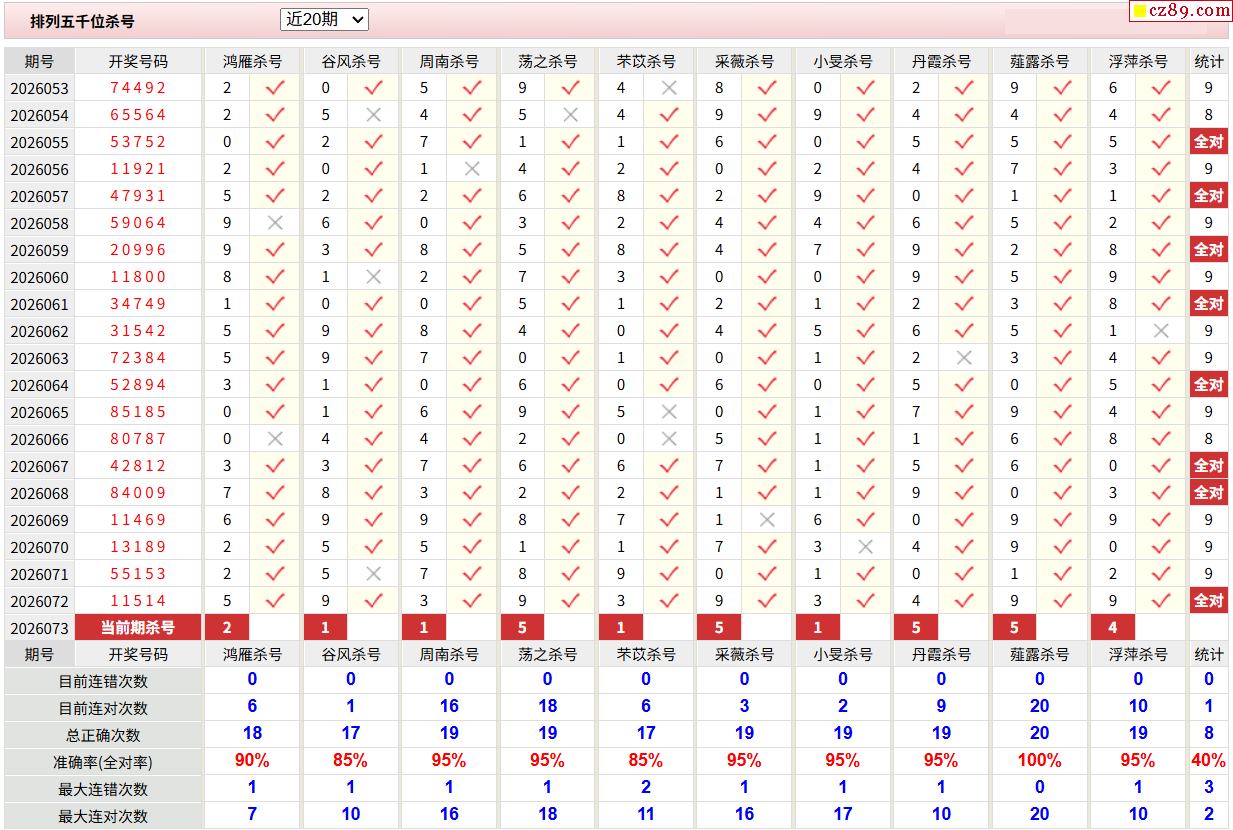Click the 全对 badge in row 2026055
The image size is (1233, 830).
tap(1208, 142)
